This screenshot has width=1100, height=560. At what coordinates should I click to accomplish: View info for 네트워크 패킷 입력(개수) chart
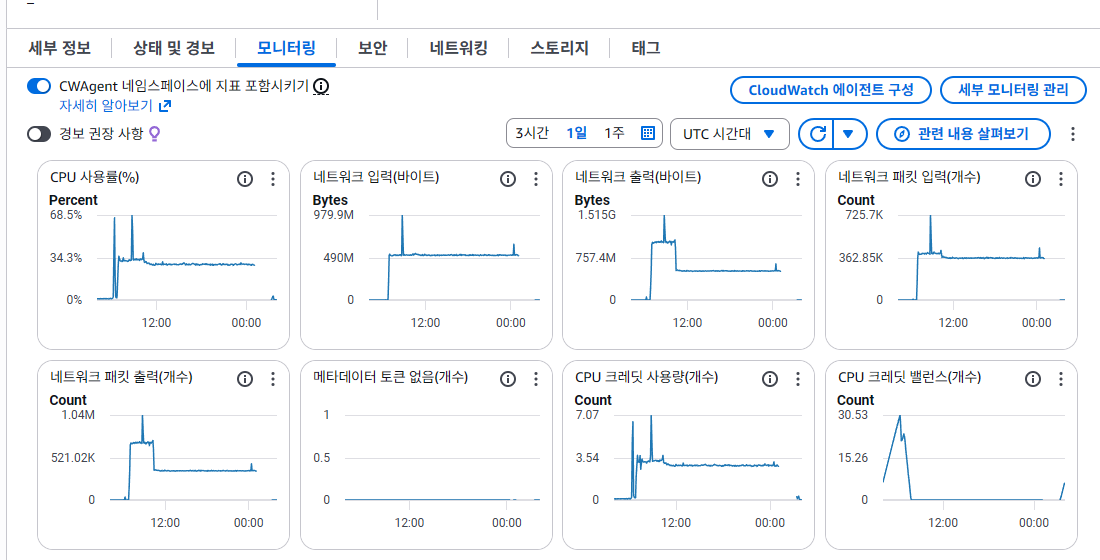click(1033, 179)
